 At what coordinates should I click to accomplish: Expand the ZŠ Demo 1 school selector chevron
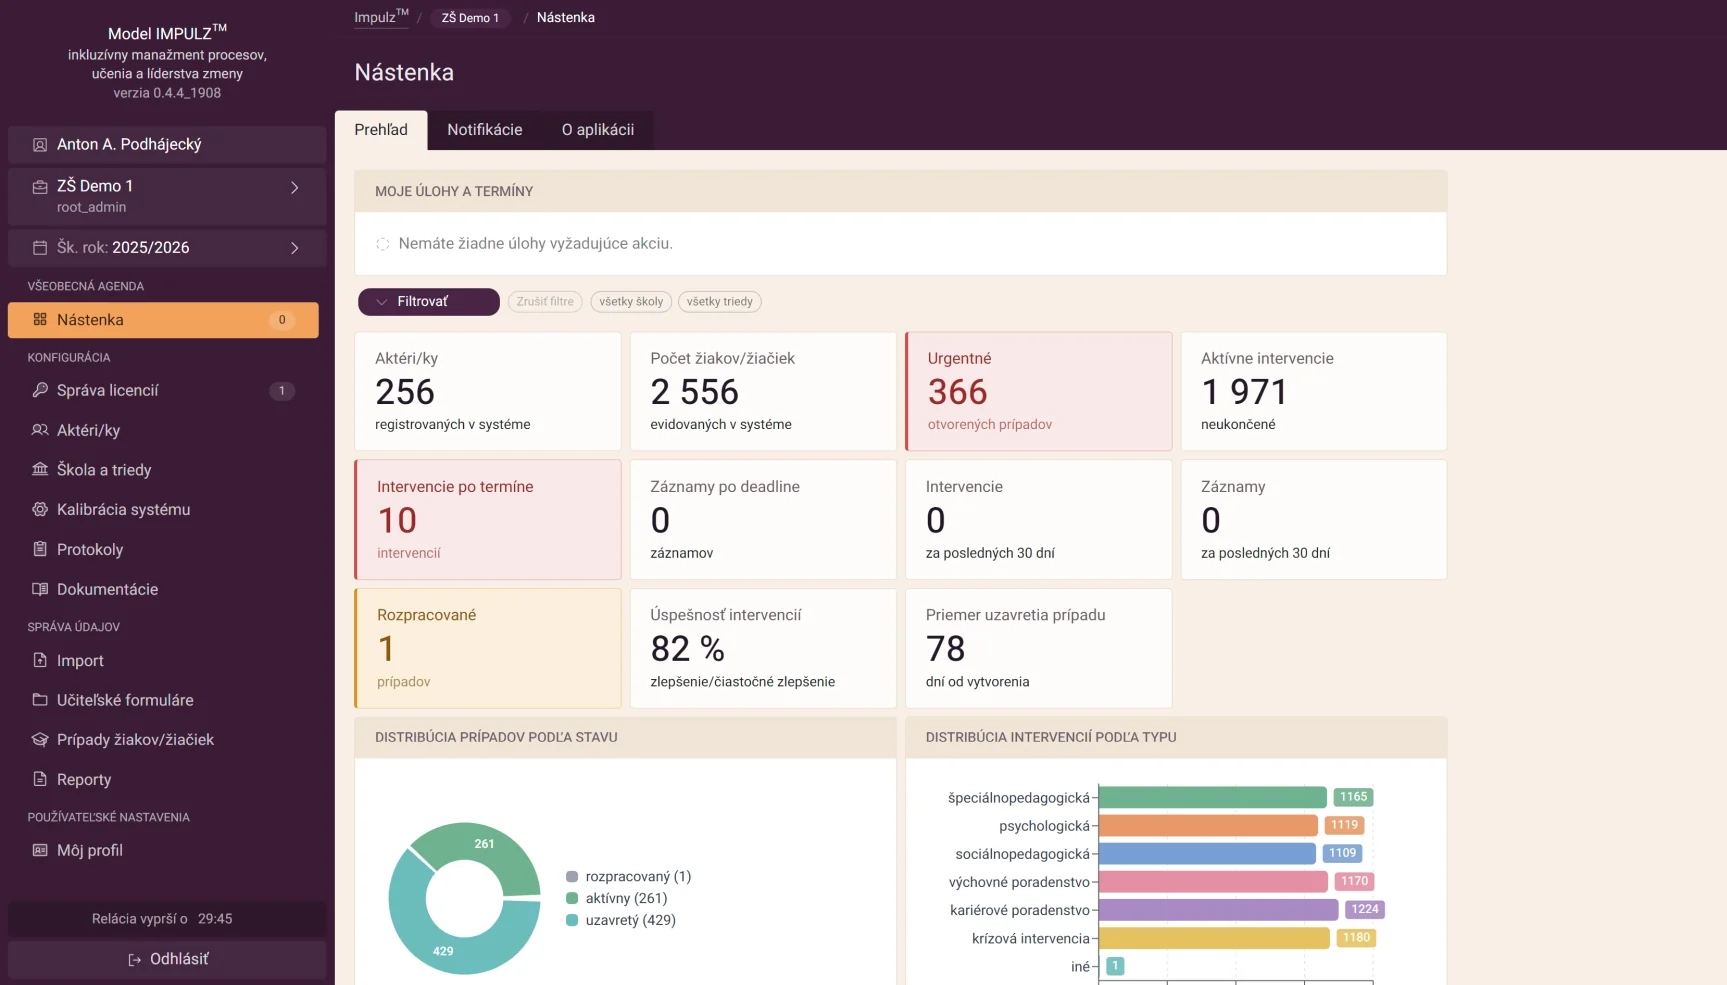click(x=294, y=188)
